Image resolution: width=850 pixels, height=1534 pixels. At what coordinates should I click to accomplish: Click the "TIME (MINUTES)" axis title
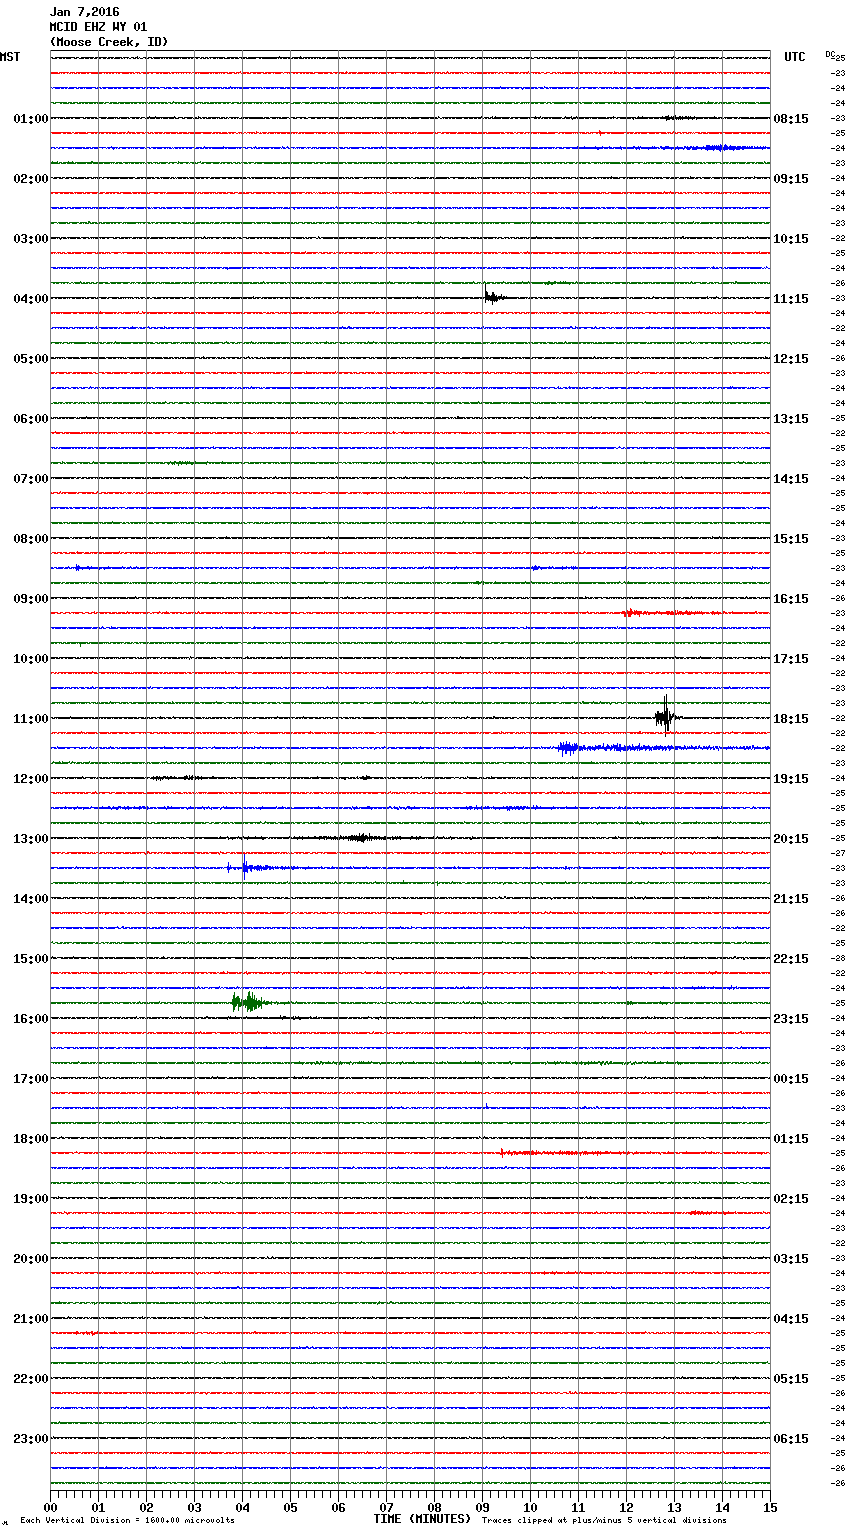(422, 1519)
